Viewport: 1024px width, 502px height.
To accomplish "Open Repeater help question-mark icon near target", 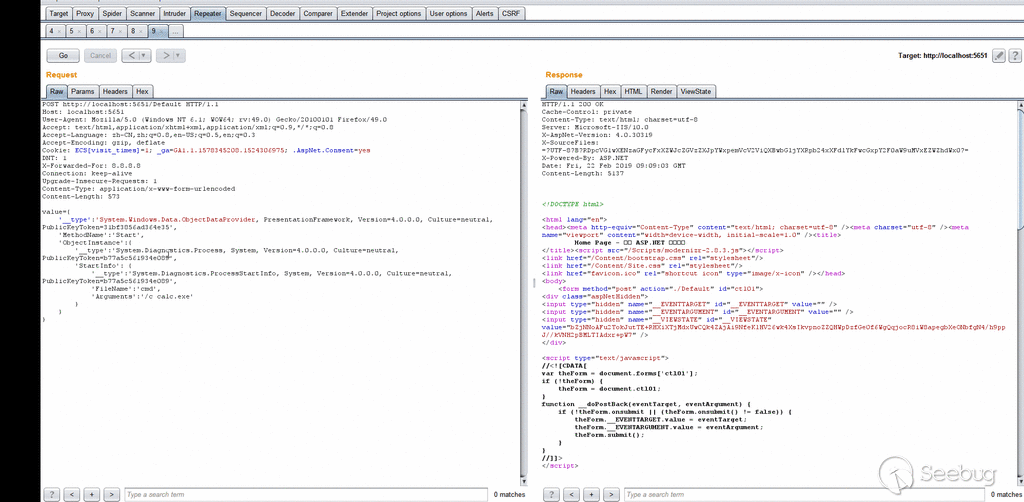I will [1014, 56].
